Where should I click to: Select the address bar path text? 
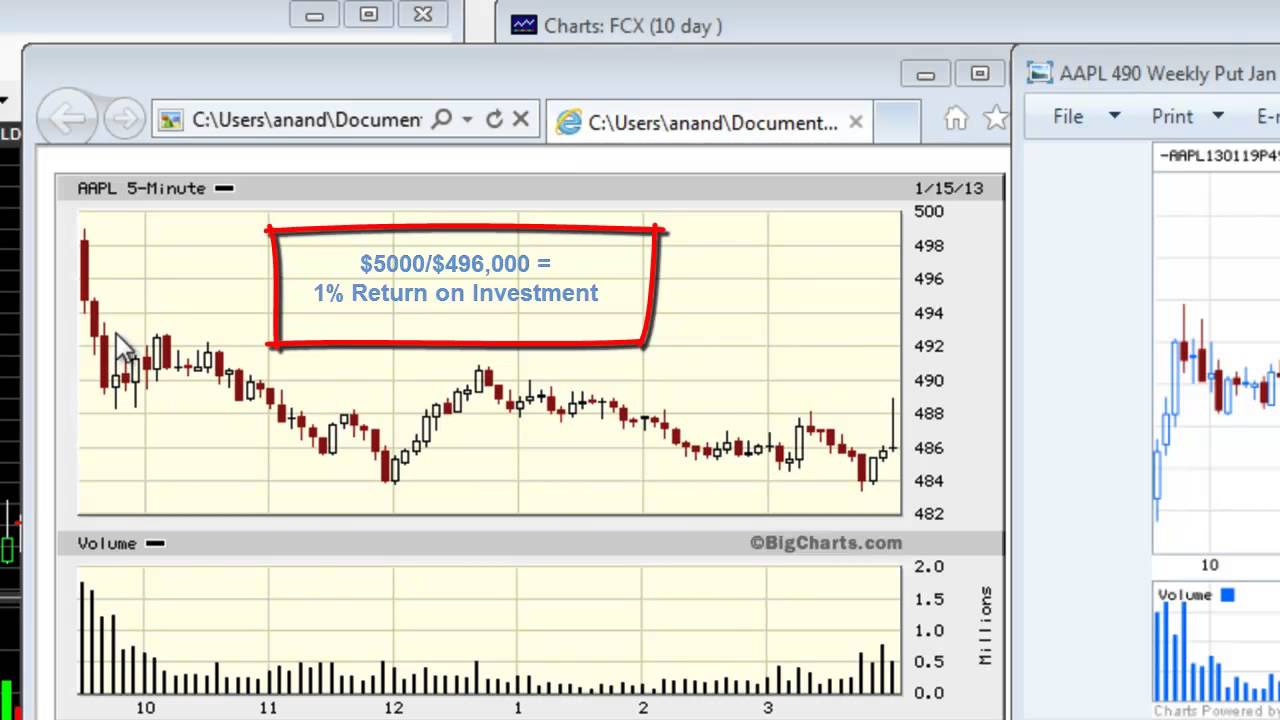pyautogui.click(x=307, y=120)
